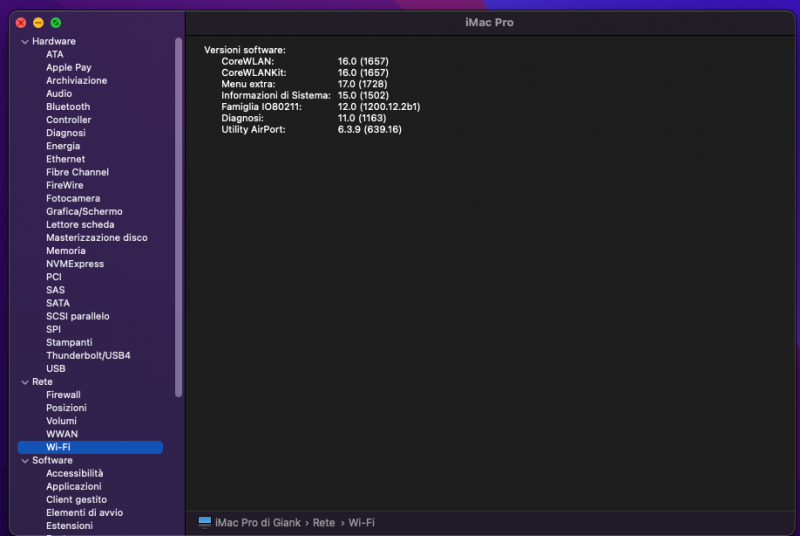Click Rete in the bottom path bar

tap(323, 522)
